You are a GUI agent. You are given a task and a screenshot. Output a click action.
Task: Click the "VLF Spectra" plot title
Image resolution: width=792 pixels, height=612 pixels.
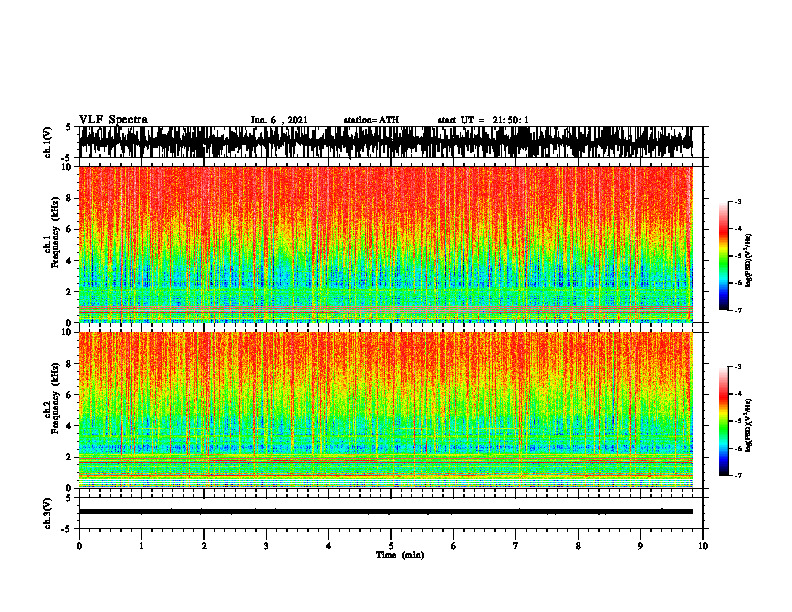[113, 120]
